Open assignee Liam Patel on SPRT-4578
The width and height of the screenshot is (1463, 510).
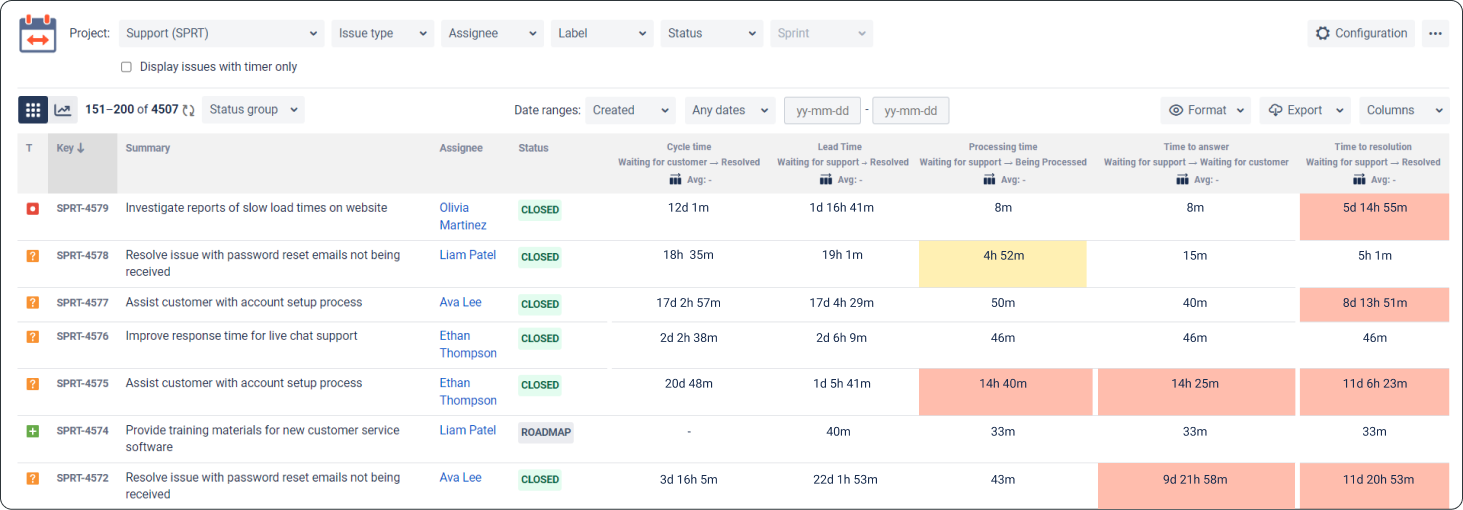pos(468,255)
